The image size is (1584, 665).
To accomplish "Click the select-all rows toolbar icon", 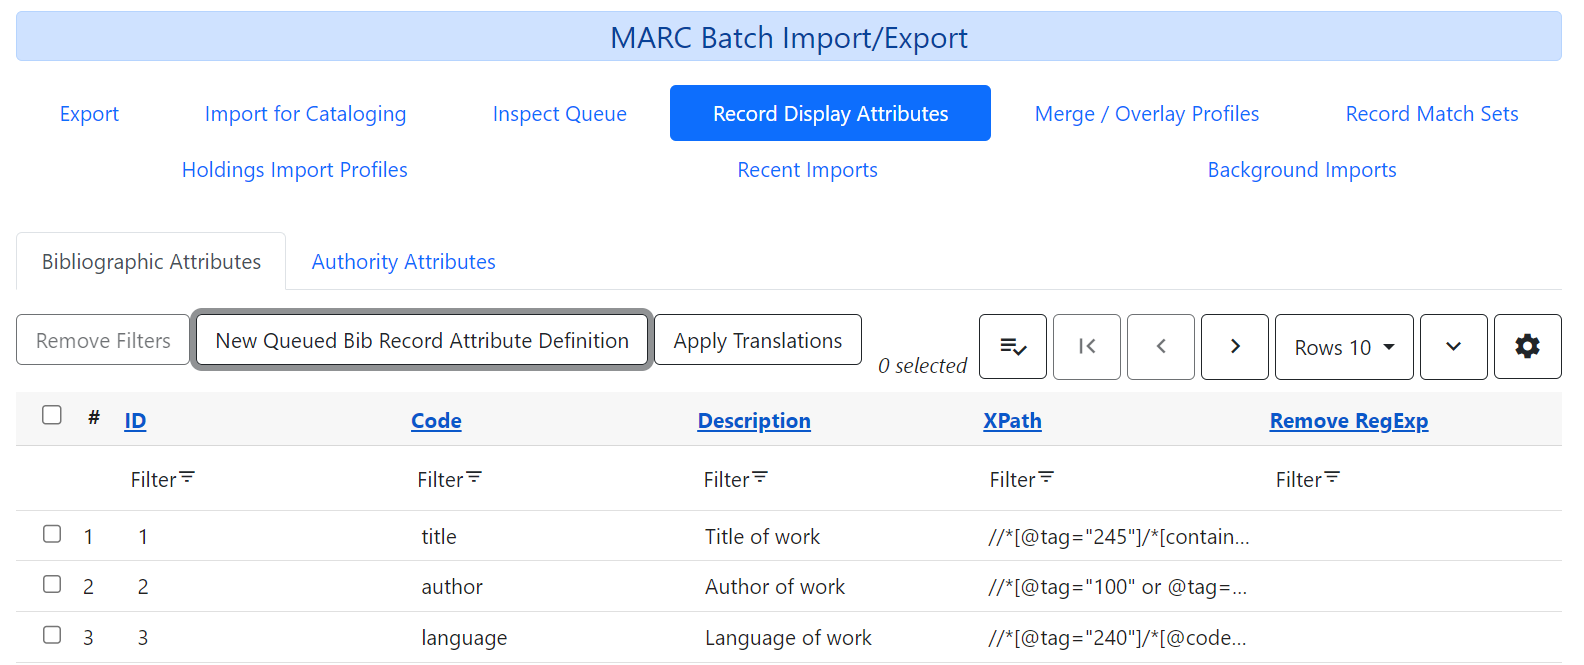I will (x=1013, y=347).
